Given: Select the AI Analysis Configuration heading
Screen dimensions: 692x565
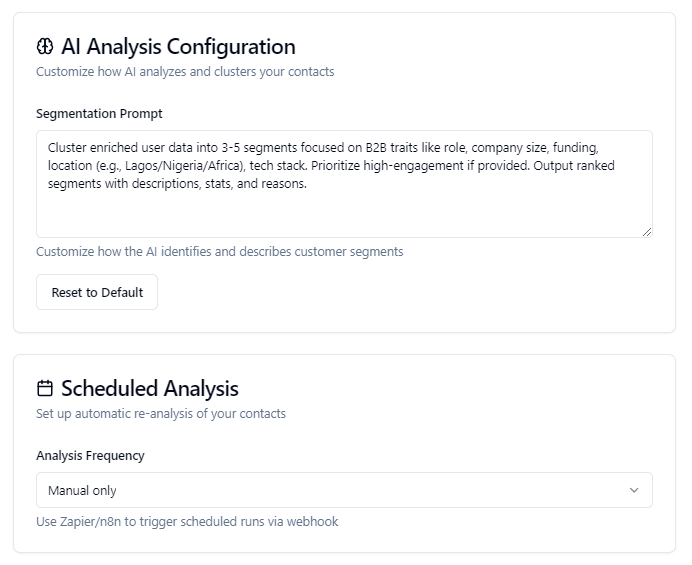Looking at the screenshot, I should 178,47.
